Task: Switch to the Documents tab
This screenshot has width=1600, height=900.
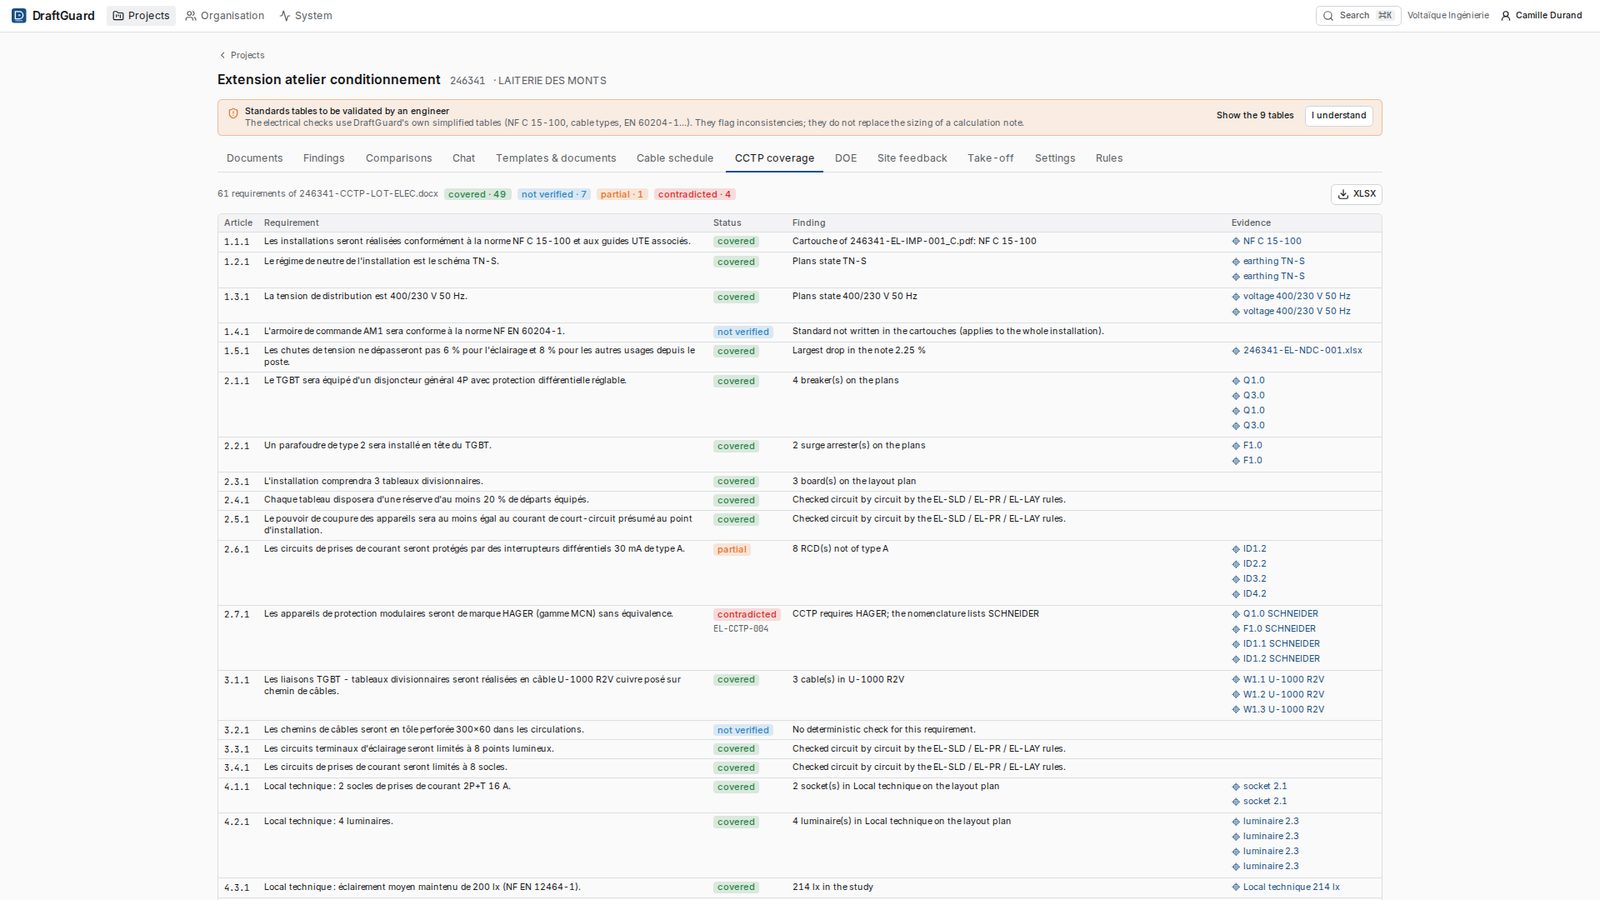Action: (x=254, y=158)
